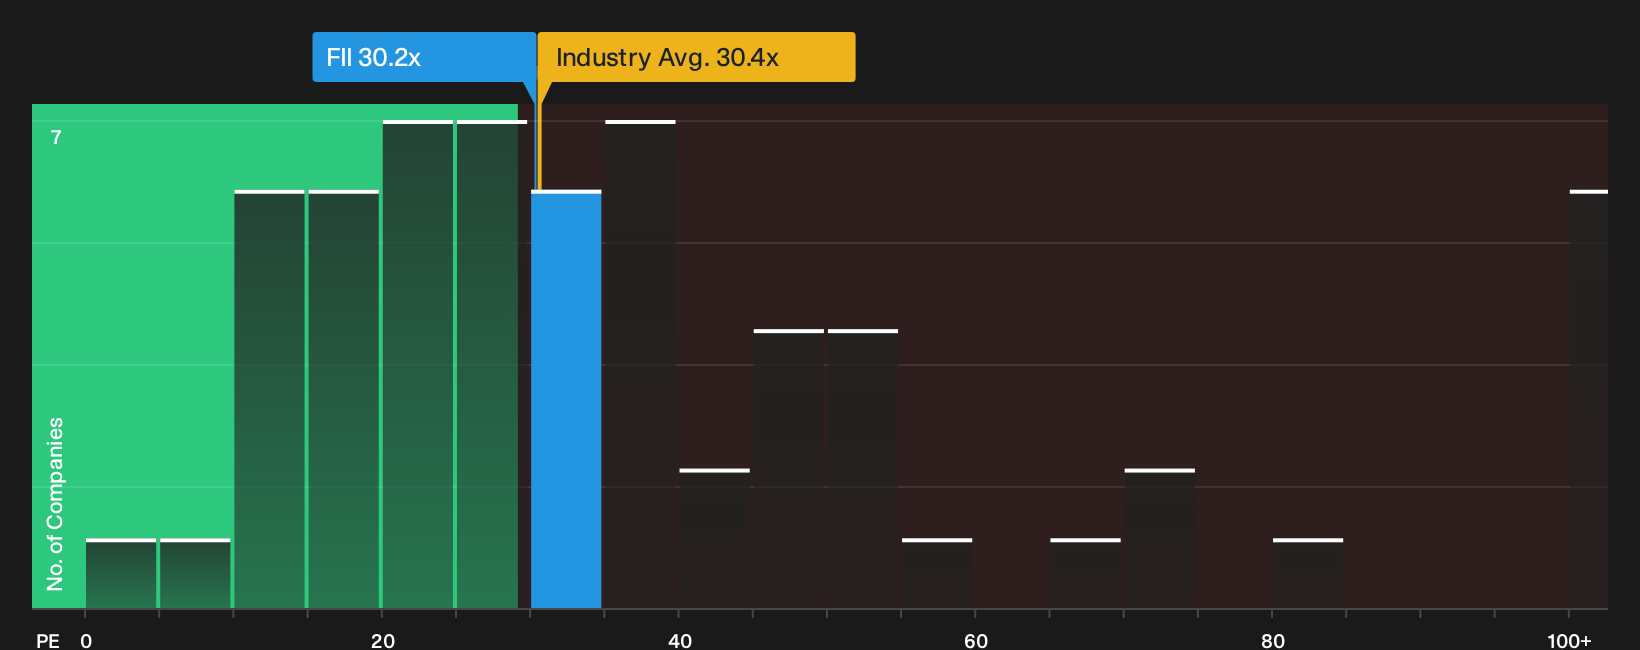Image resolution: width=1640 pixels, height=650 pixels.
Task: Click the bar for PE 50 to 55
Action: pos(863,469)
